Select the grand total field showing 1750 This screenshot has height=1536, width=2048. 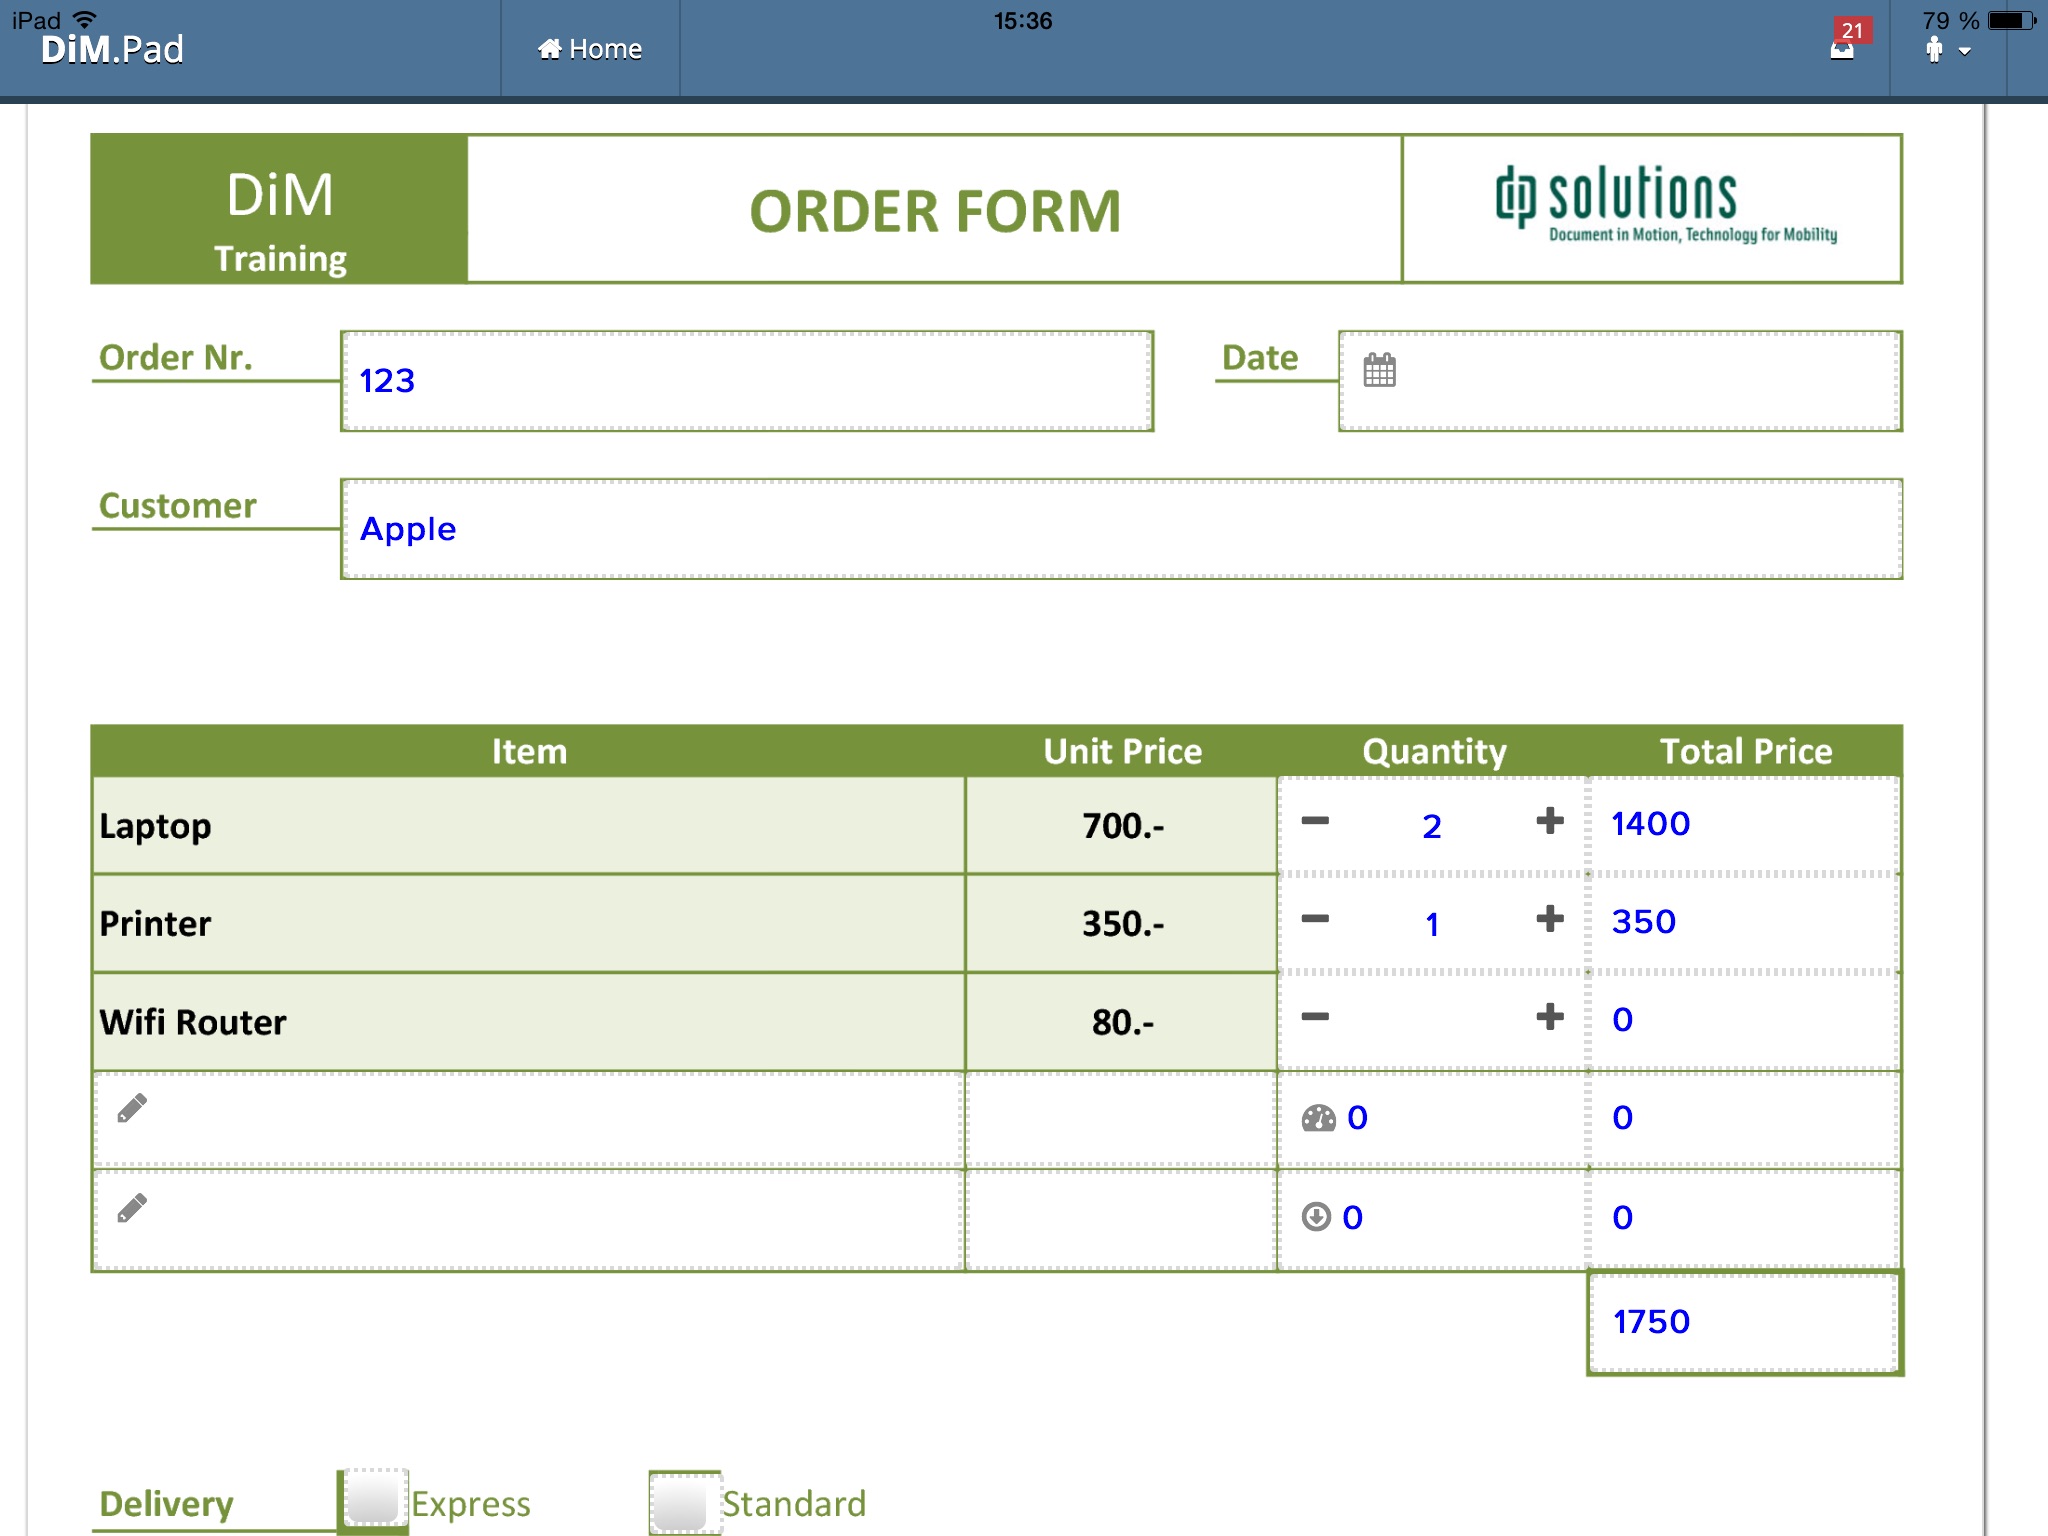pyautogui.click(x=1744, y=1322)
